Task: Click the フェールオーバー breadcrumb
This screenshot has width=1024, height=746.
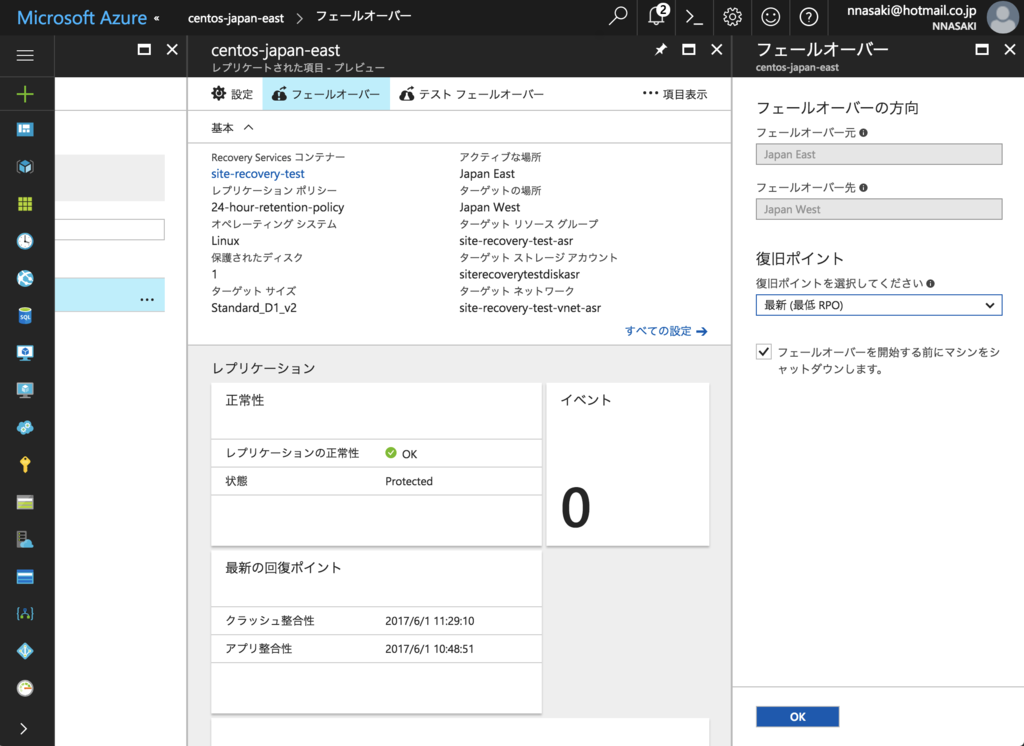Action: 364,16
